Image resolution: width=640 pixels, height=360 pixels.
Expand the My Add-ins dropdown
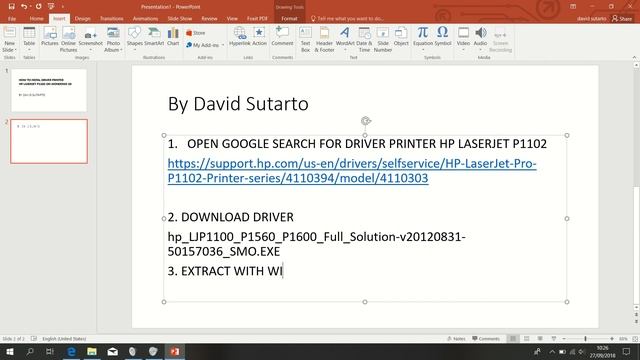(x=223, y=45)
